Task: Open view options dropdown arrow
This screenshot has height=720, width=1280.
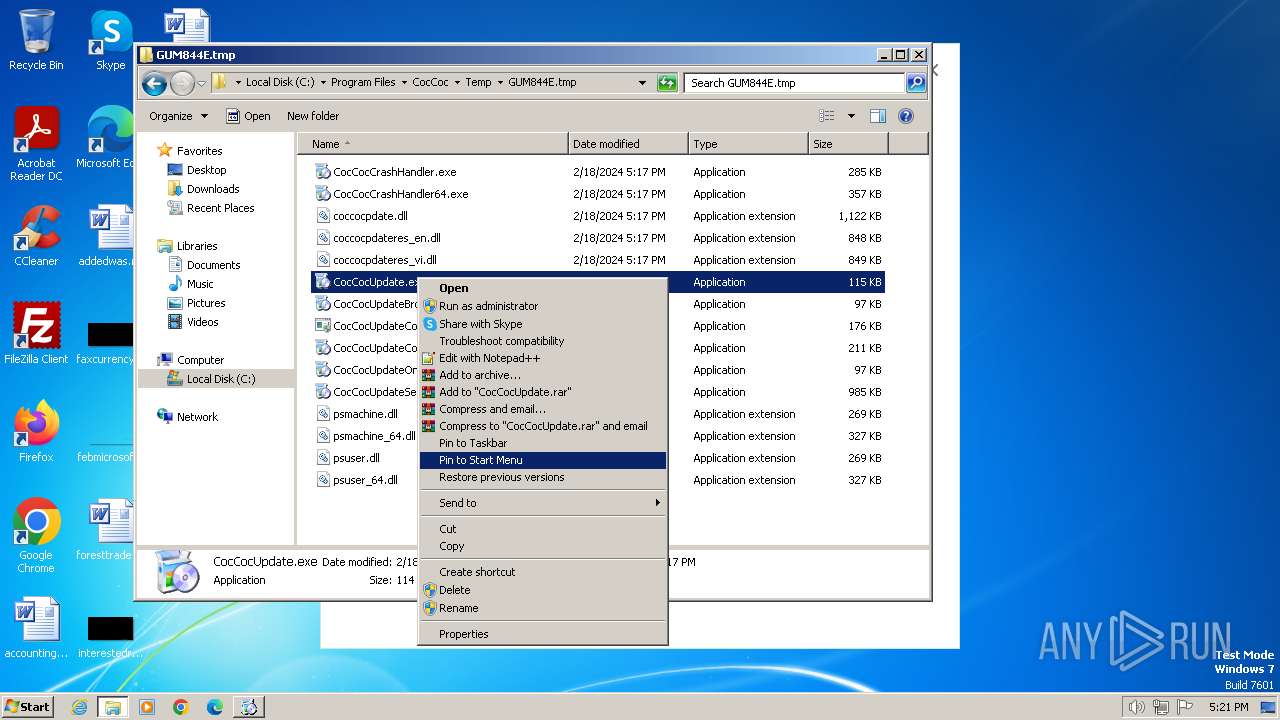Action: (851, 116)
